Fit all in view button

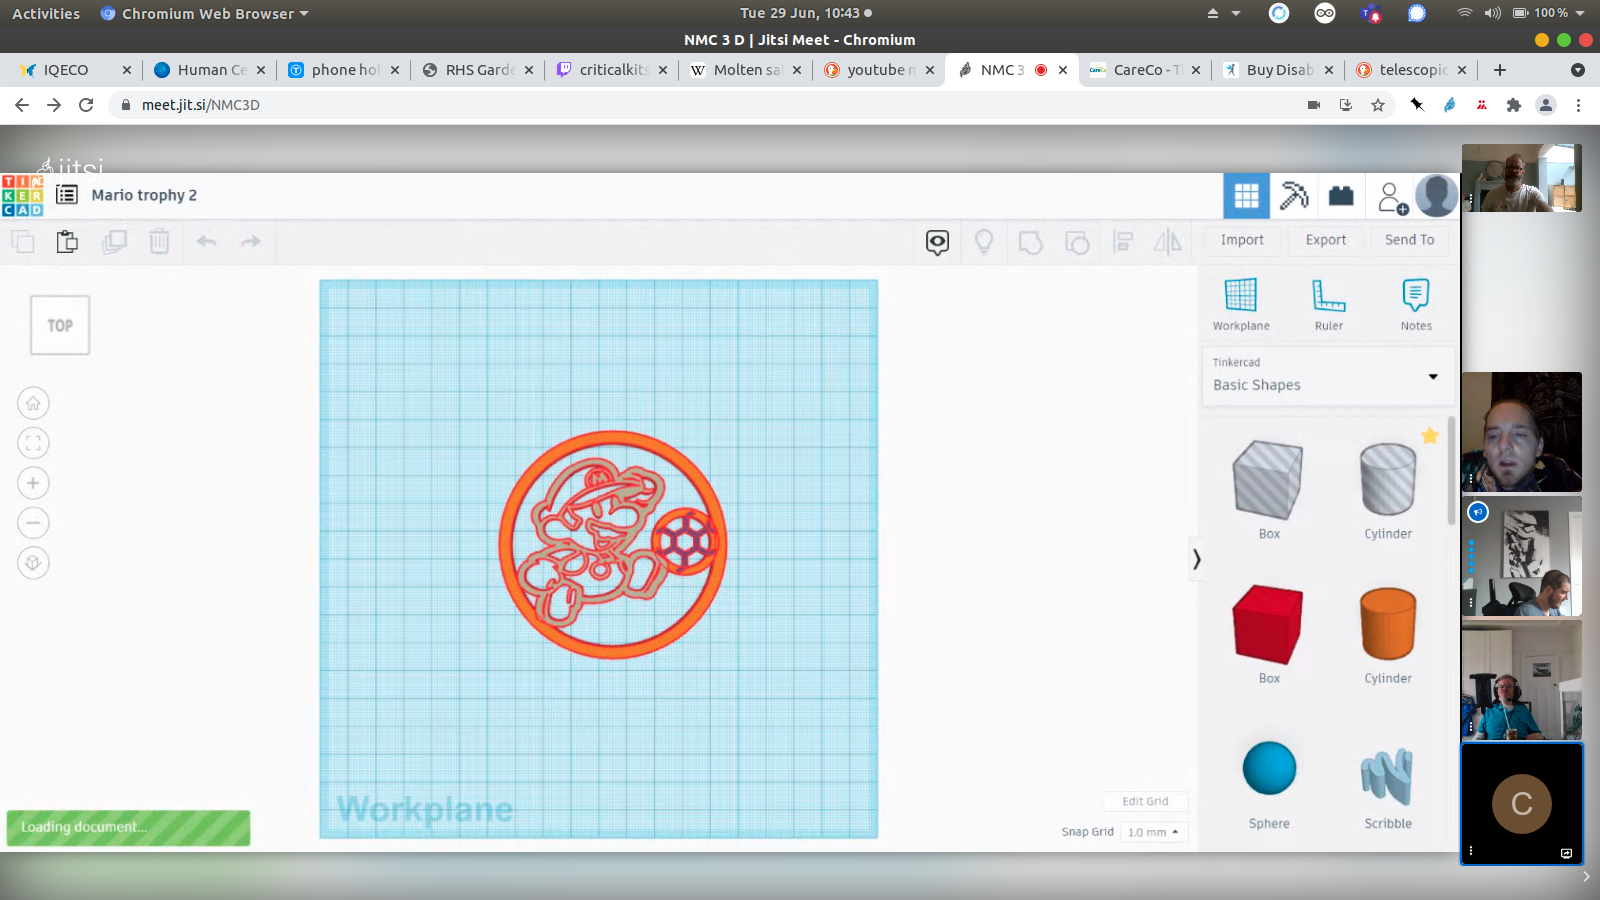[33, 443]
